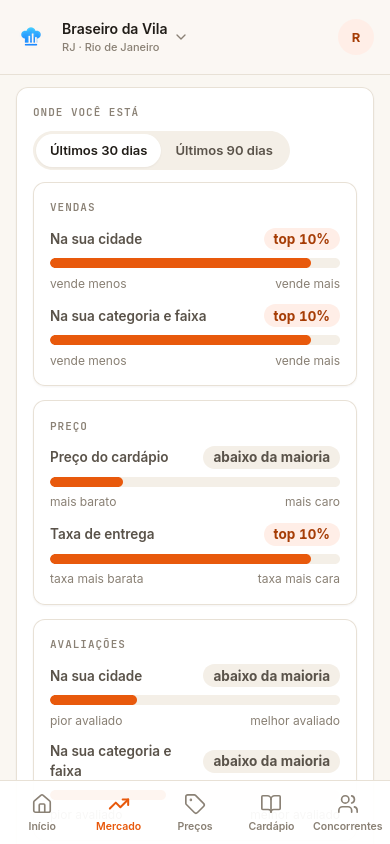This screenshot has height=844, width=390.
Task: Open the R user avatar
Action: point(356,37)
